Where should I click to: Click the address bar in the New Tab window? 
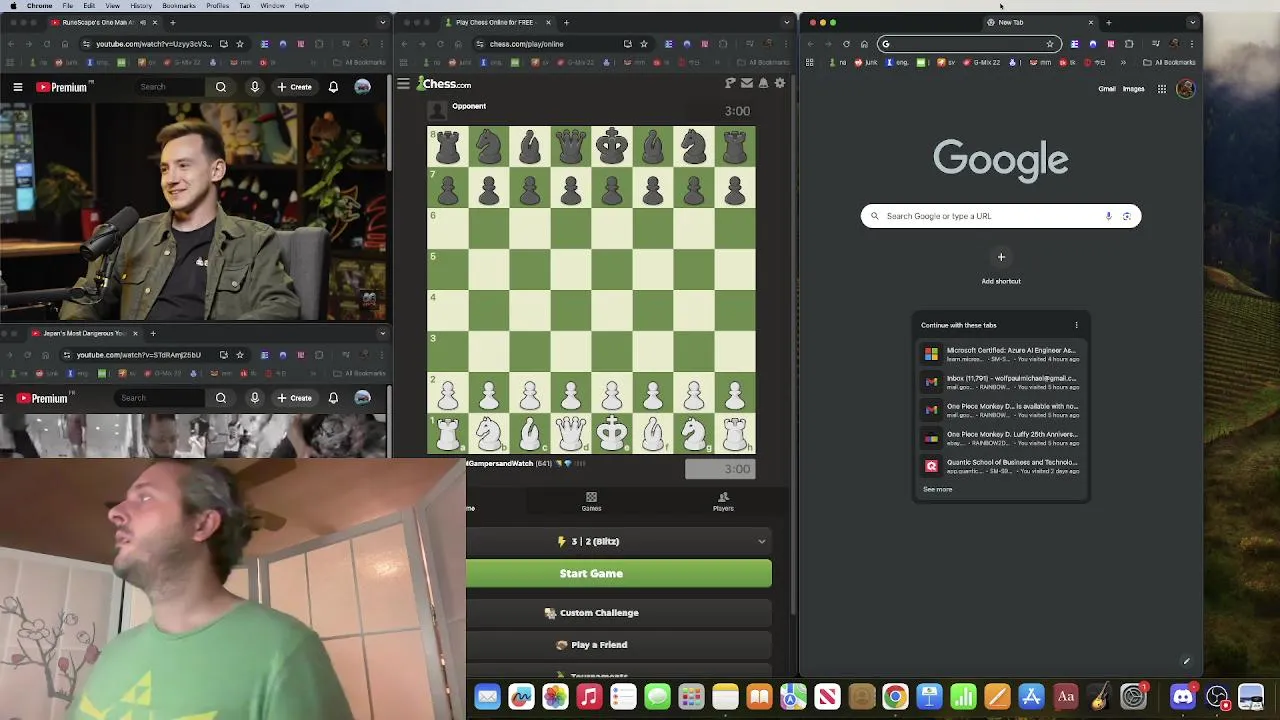click(x=968, y=44)
